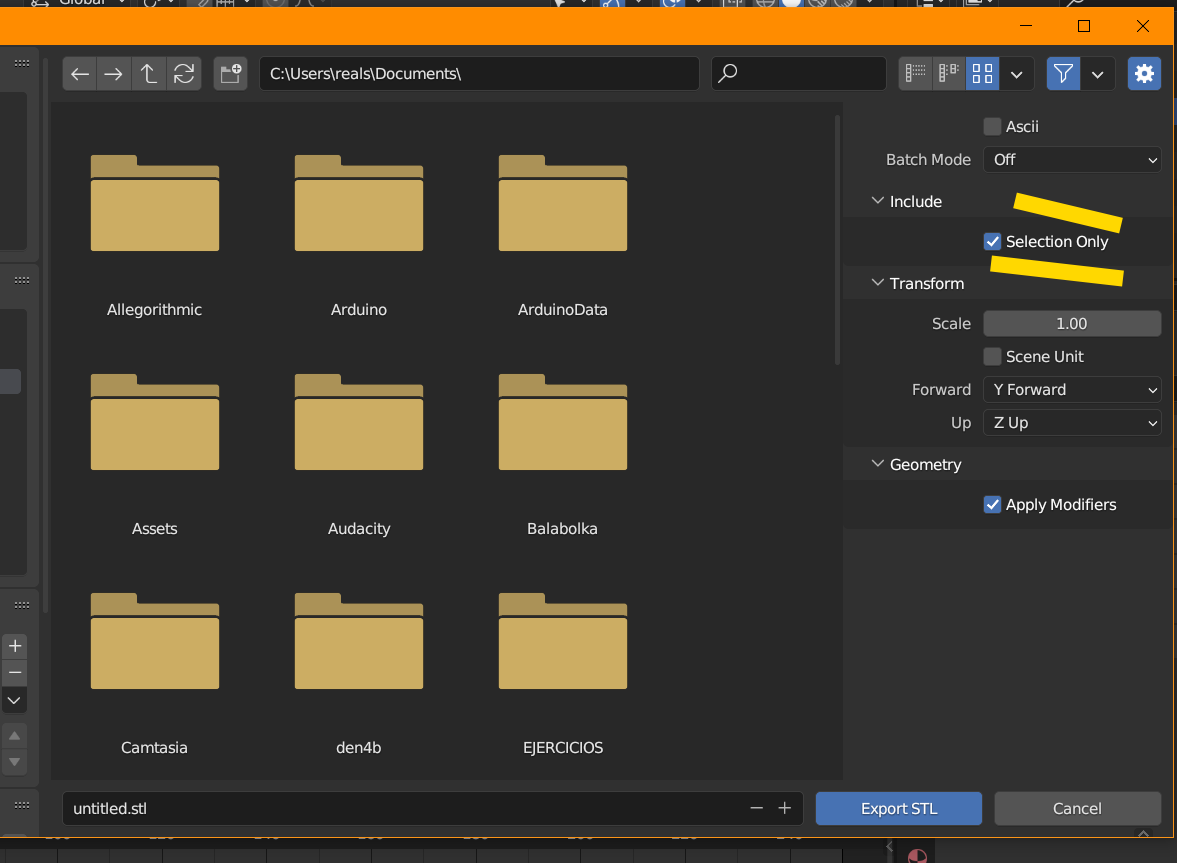Image resolution: width=1177 pixels, height=863 pixels.
Task: Uncheck Selection Only option
Action: point(992,242)
